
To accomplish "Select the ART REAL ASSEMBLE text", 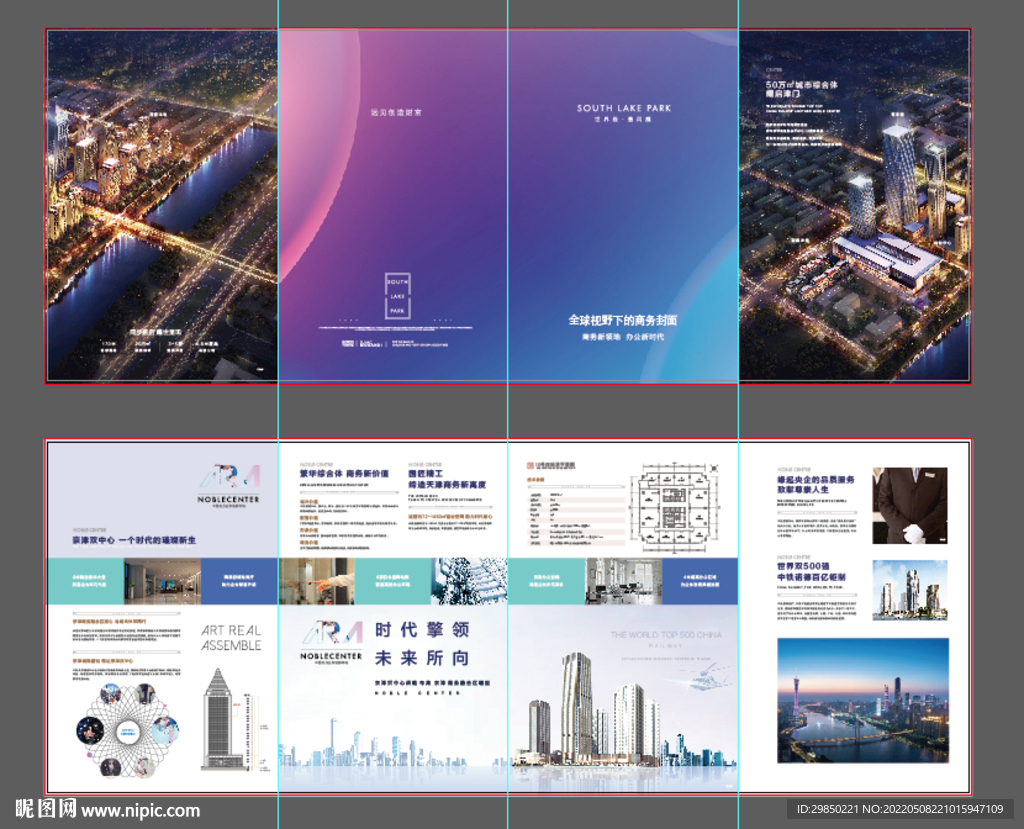I will (231, 638).
